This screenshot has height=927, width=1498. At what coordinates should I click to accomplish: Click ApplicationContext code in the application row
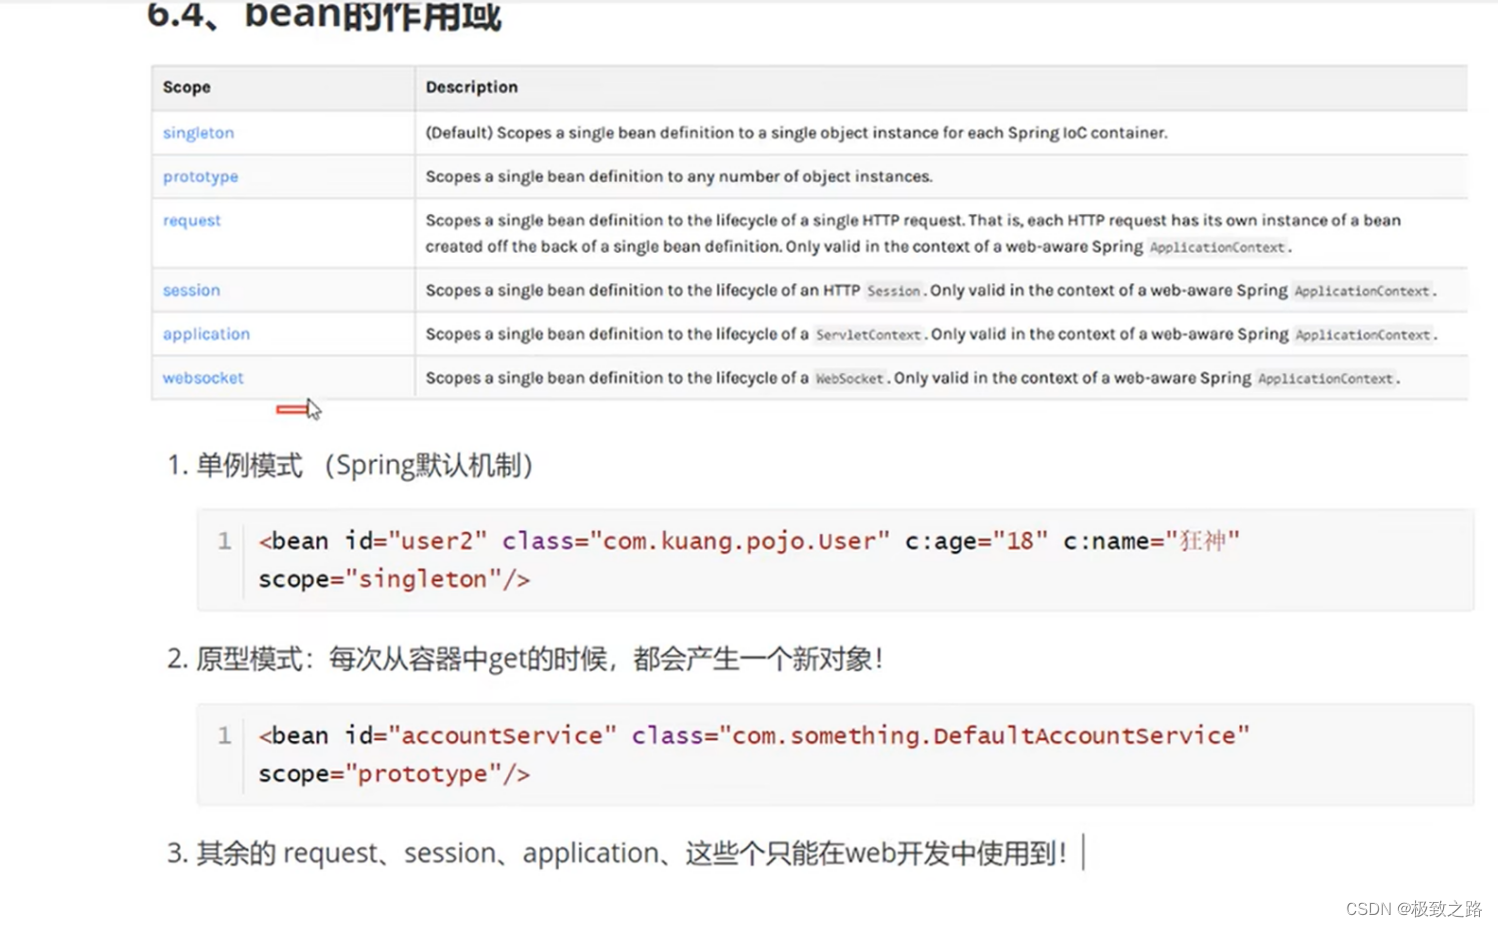click(x=1363, y=335)
